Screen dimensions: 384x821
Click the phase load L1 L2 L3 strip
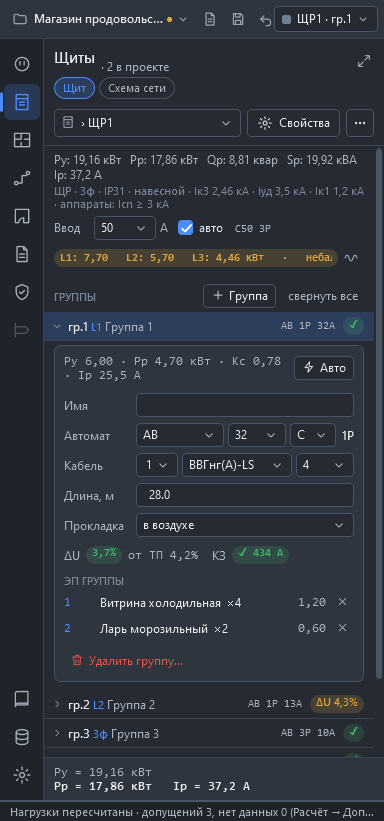[x=196, y=258]
